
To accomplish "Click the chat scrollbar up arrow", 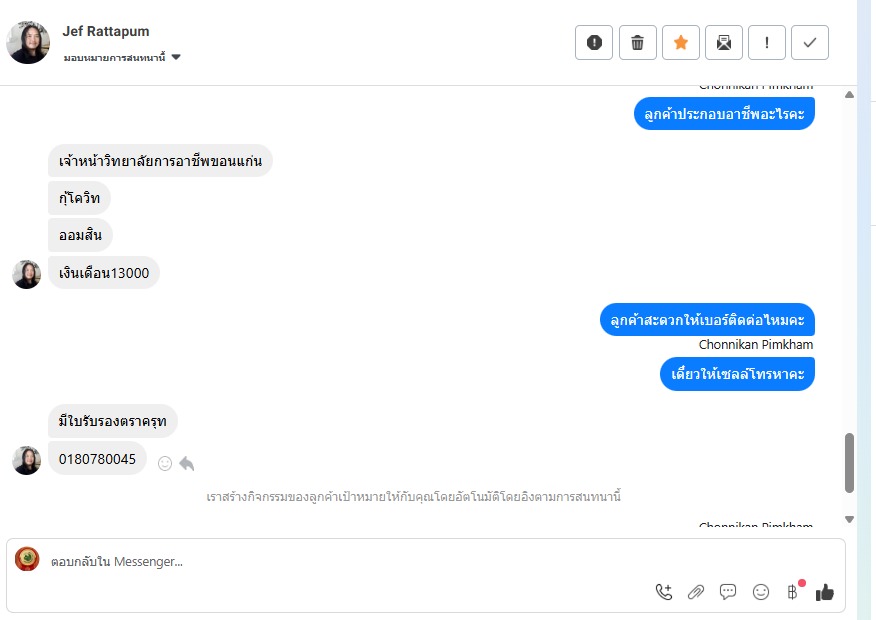I will (x=849, y=94).
